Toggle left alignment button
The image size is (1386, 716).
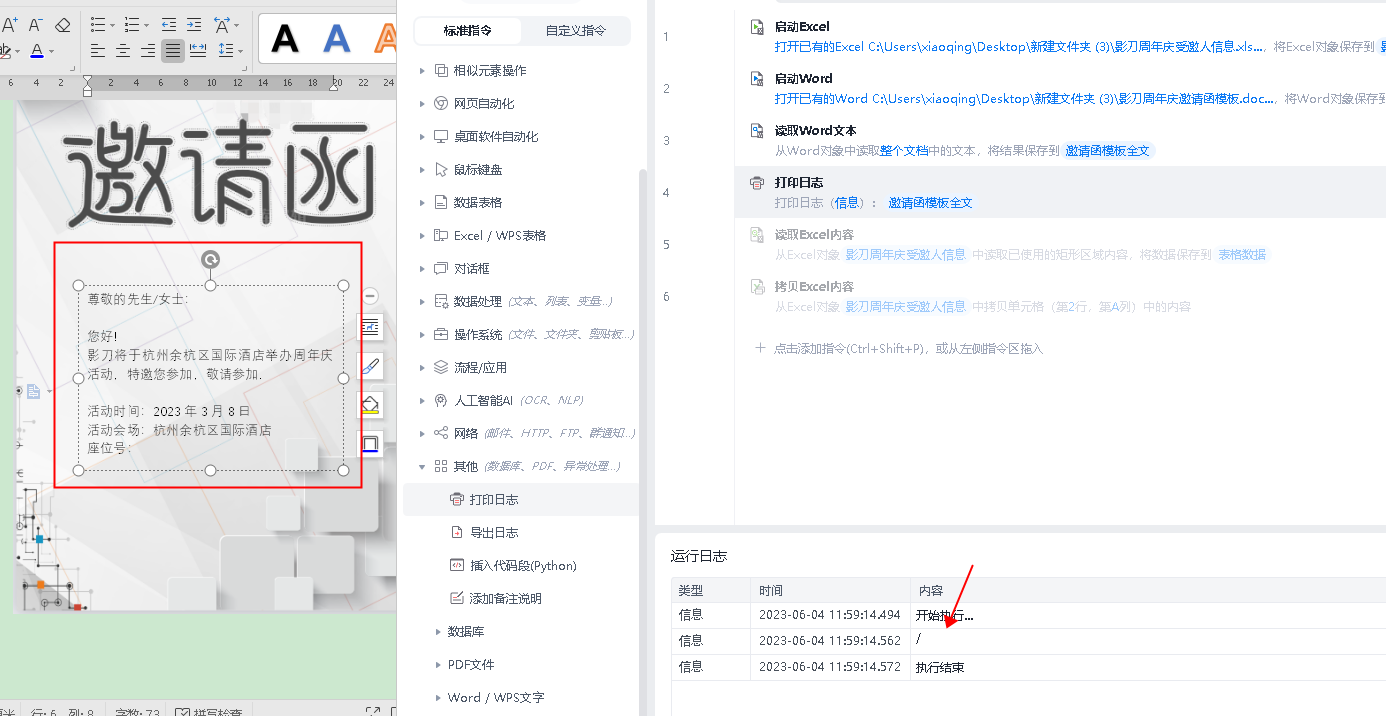tap(98, 50)
